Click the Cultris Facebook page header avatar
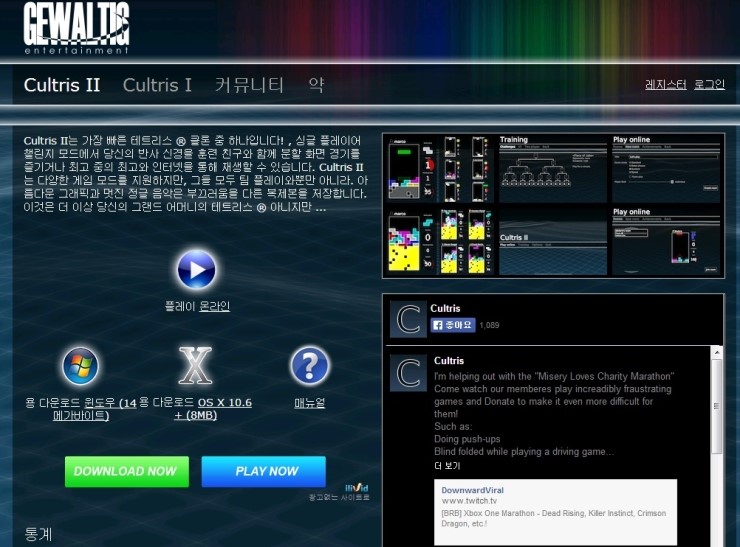This screenshot has width=740, height=547. point(408,320)
